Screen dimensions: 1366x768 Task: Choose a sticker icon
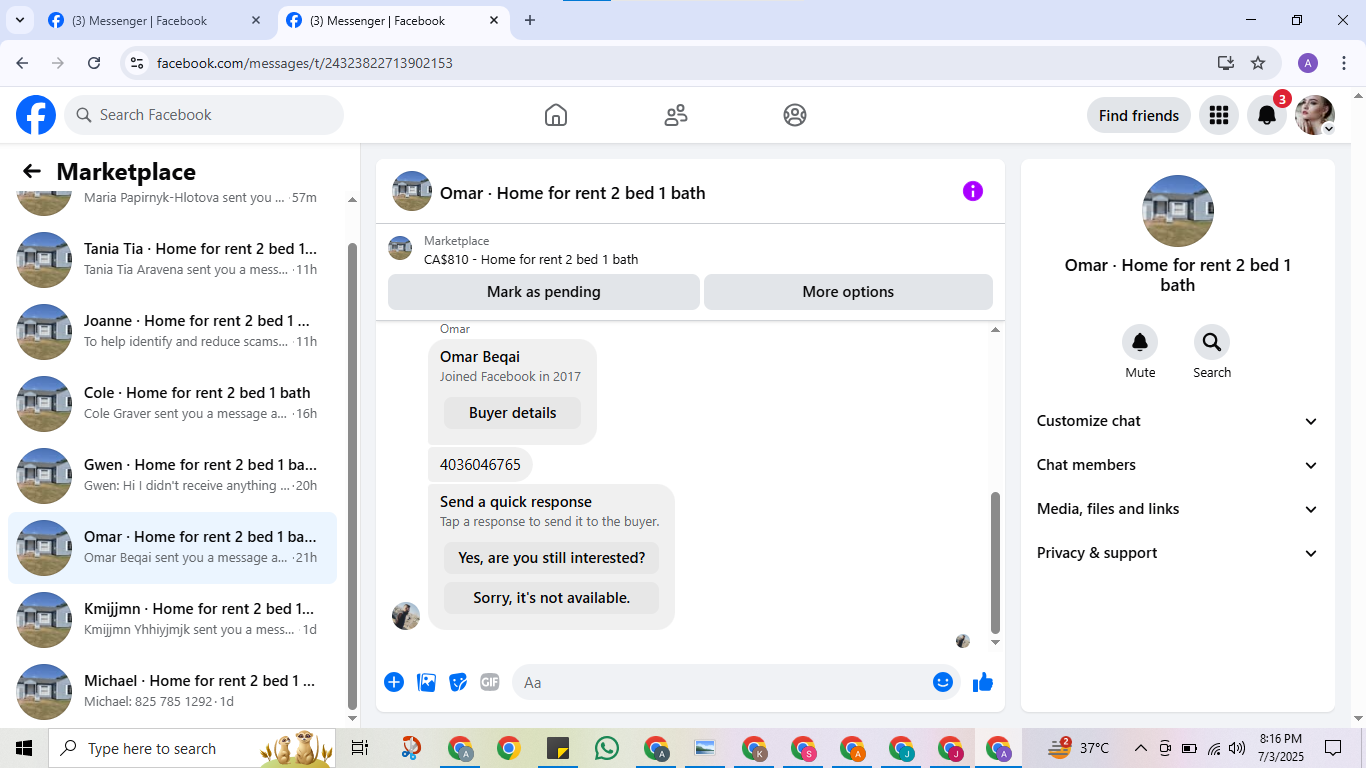coord(458,682)
